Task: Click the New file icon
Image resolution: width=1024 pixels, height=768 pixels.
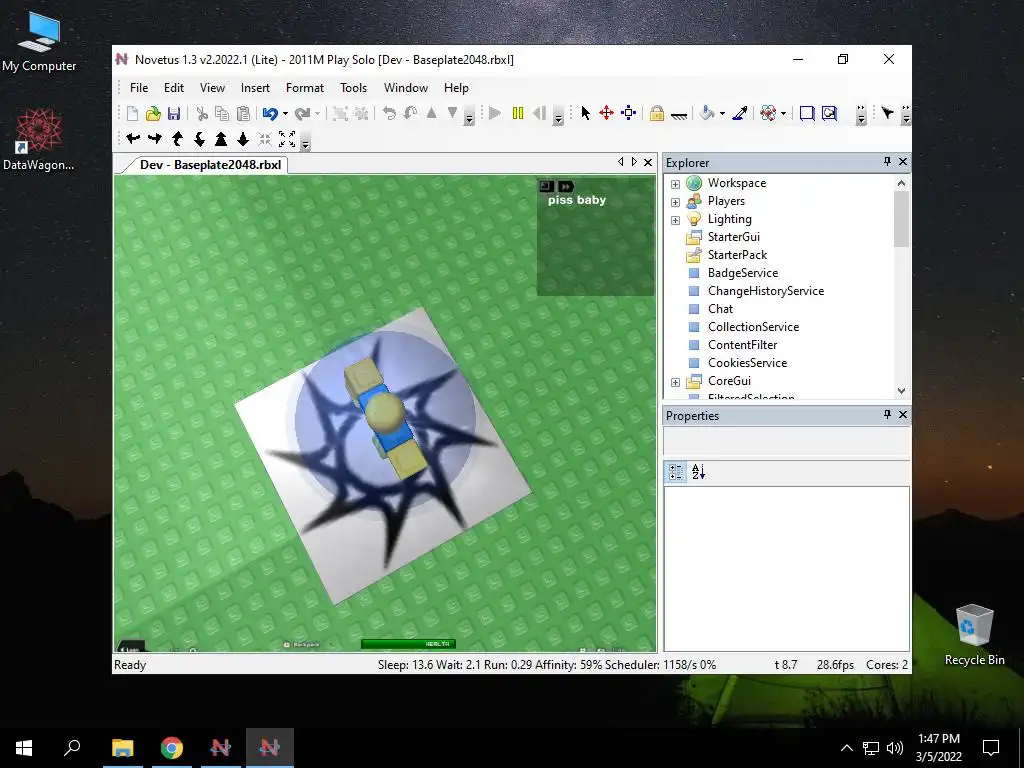Action: (133, 114)
